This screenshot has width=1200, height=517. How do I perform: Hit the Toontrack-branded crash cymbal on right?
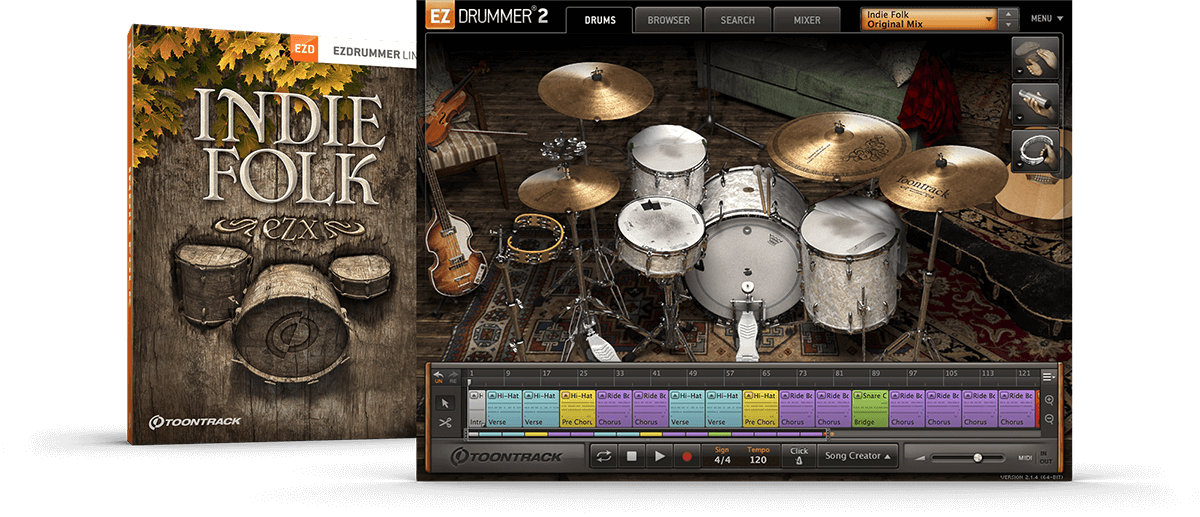tap(944, 177)
